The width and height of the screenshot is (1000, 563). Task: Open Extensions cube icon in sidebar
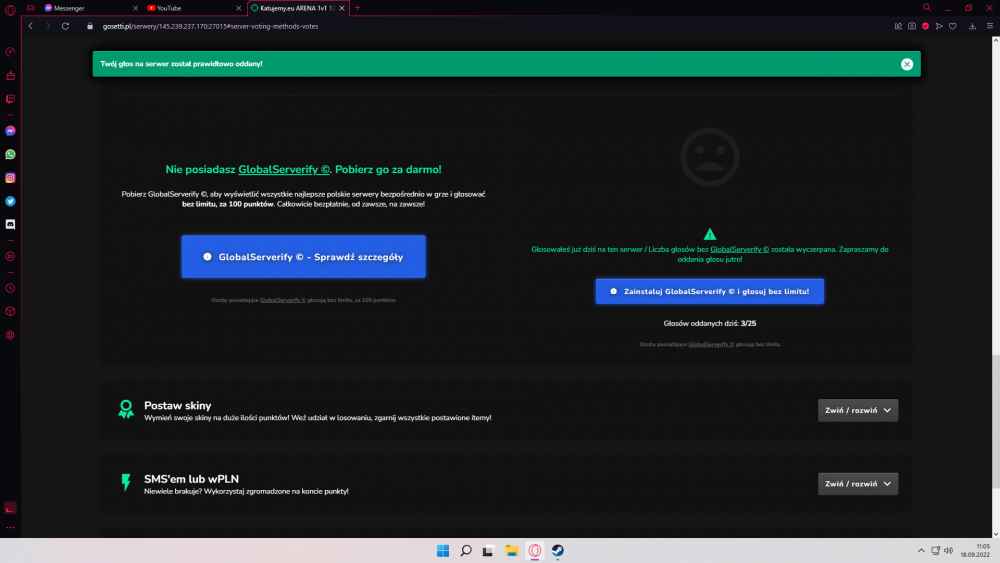[x=10, y=312]
